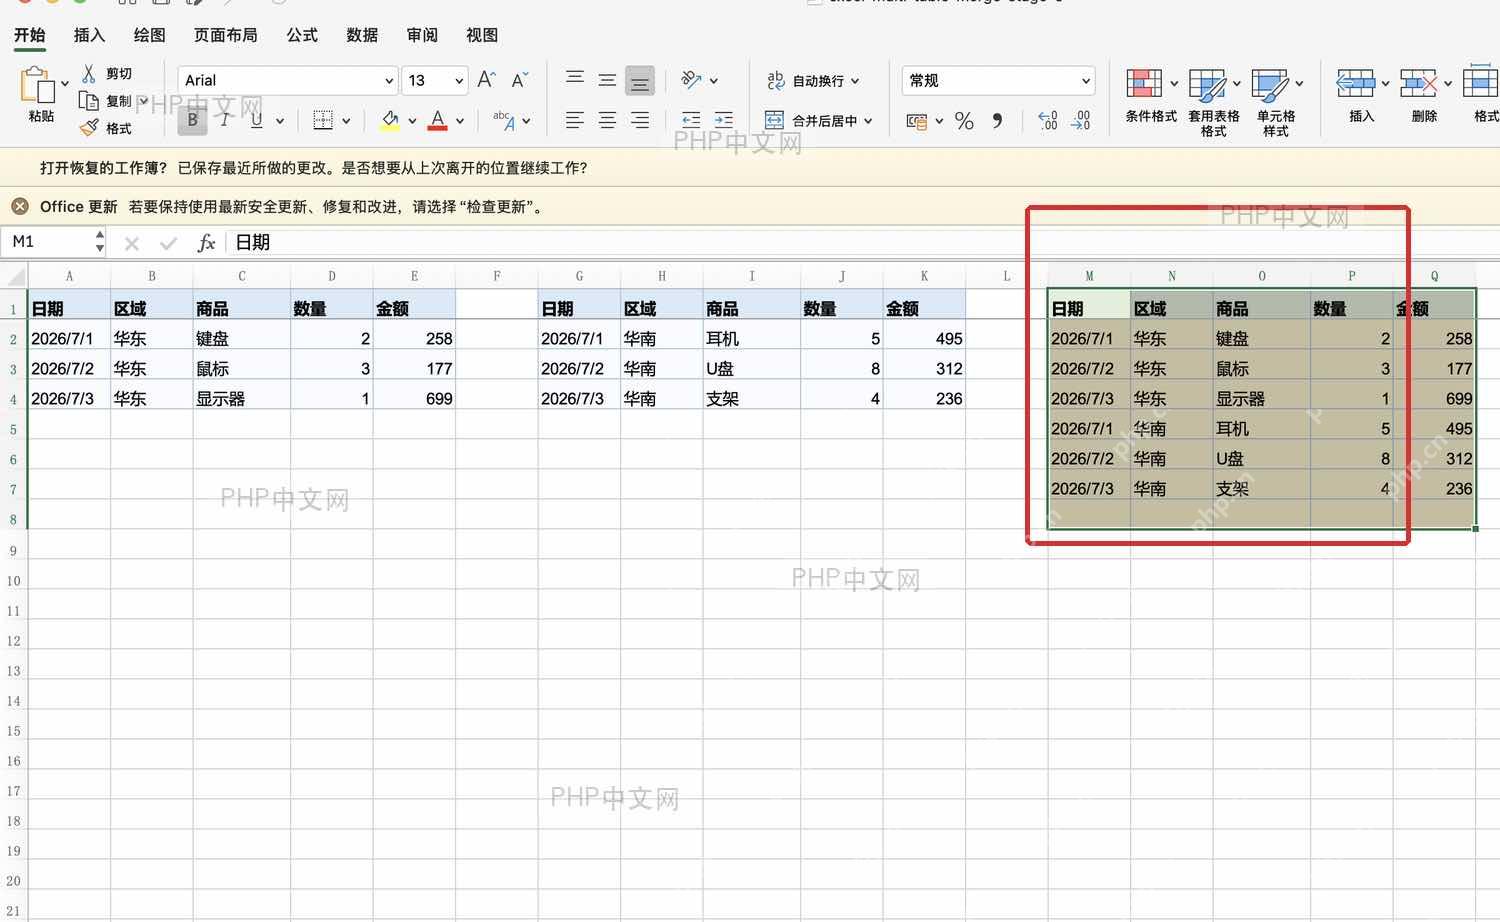Click the red font color A
The height and width of the screenshot is (922, 1500).
coord(437,121)
